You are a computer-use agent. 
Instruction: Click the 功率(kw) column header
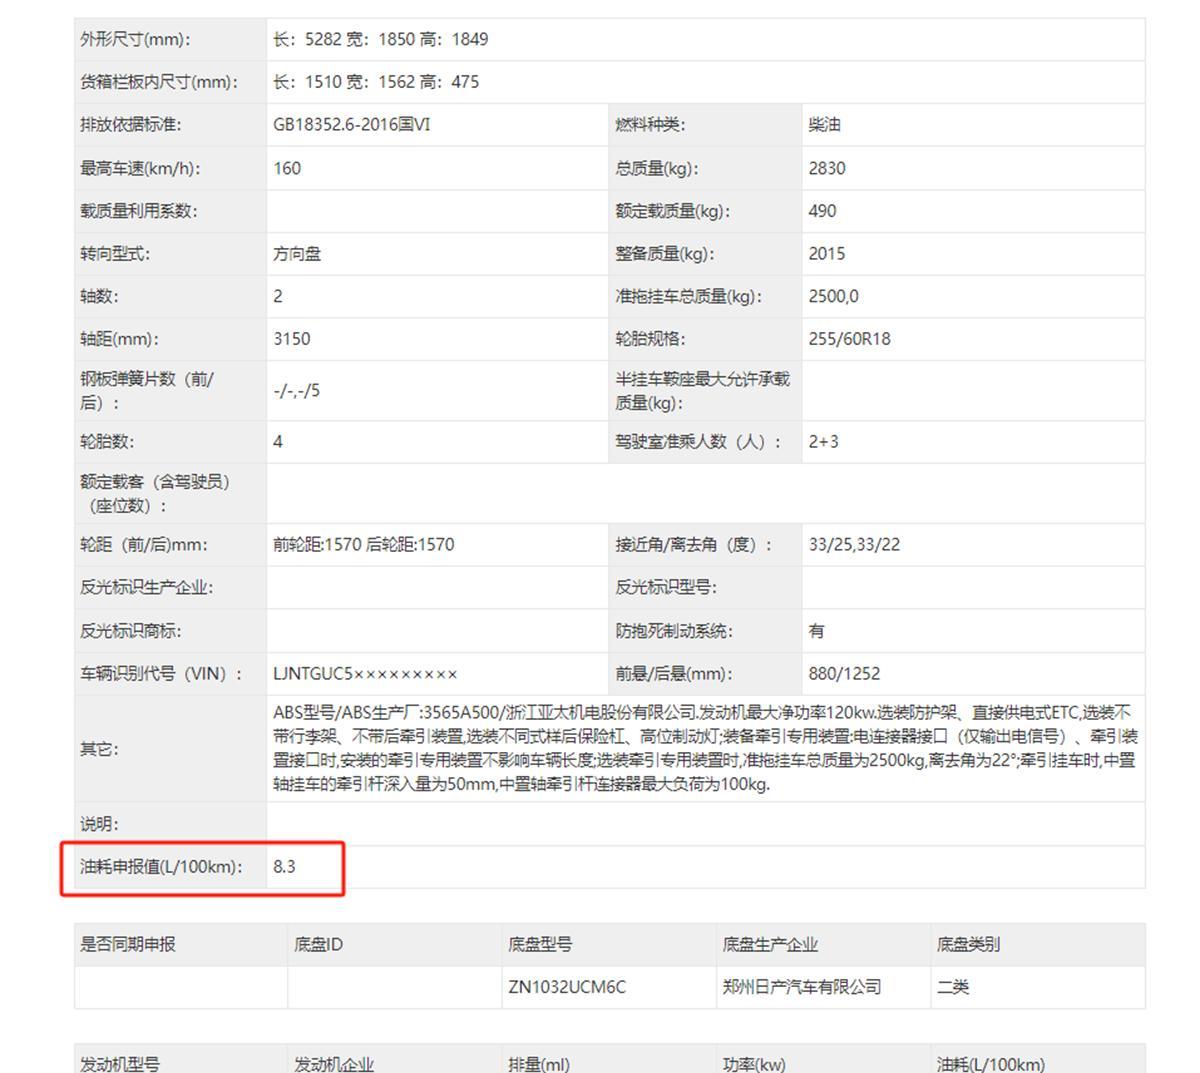(x=754, y=1064)
